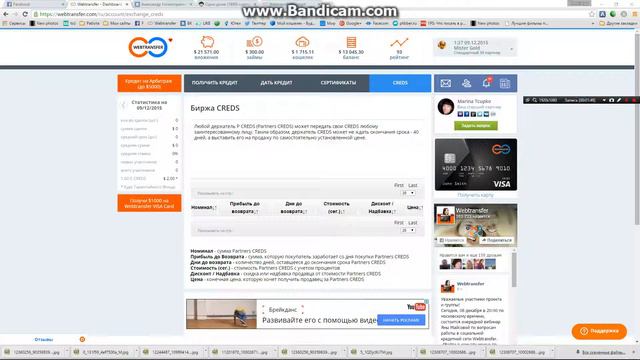Click the Webtransfer logo
Viewport: 640px width, 360px height.
(148, 47)
